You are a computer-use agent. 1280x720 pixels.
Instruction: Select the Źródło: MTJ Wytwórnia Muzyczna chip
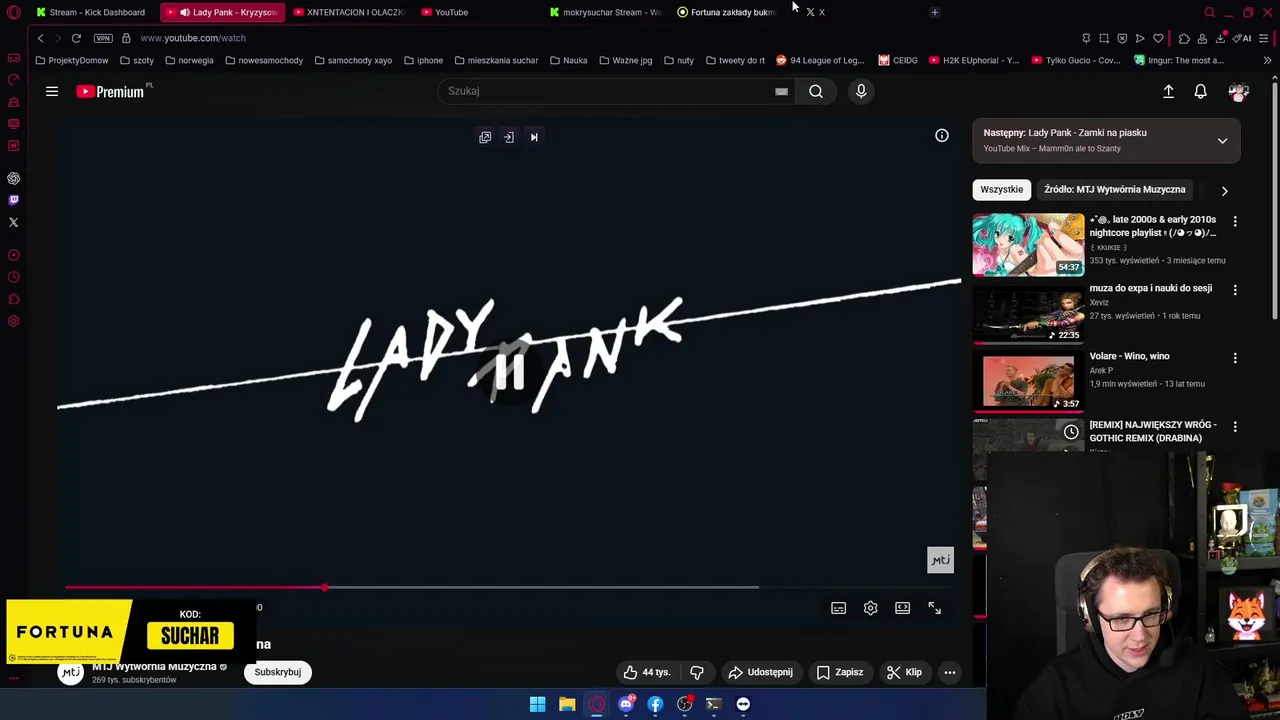coord(1114,189)
